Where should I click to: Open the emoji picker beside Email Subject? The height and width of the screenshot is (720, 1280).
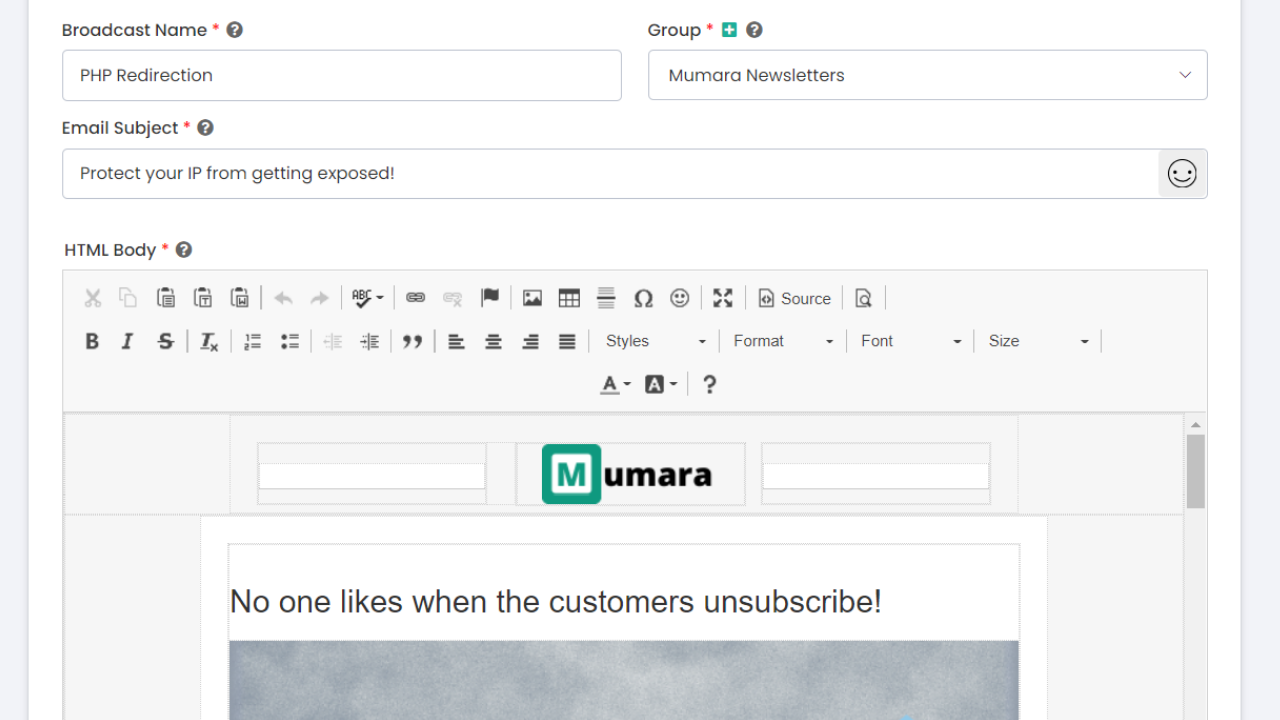pyautogui.click(x=1182, y=174)
